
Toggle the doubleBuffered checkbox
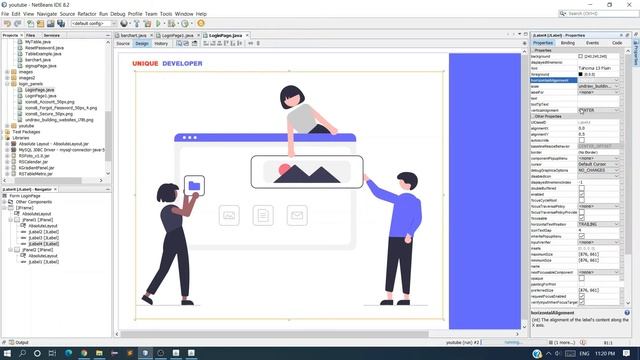[x=582, y=188]
